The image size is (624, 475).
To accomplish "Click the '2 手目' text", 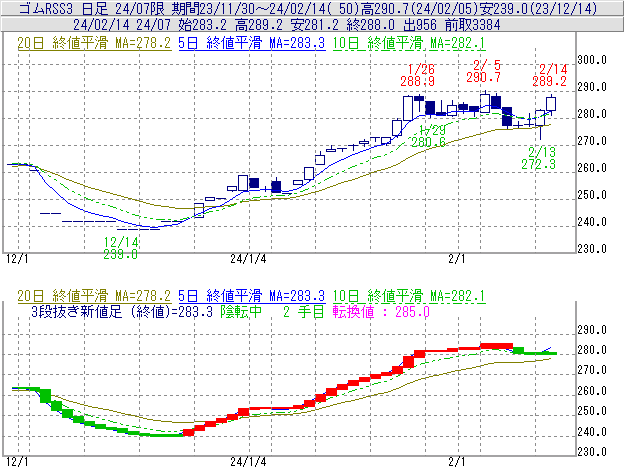I will pyautogui.click(x=304, y=311).
